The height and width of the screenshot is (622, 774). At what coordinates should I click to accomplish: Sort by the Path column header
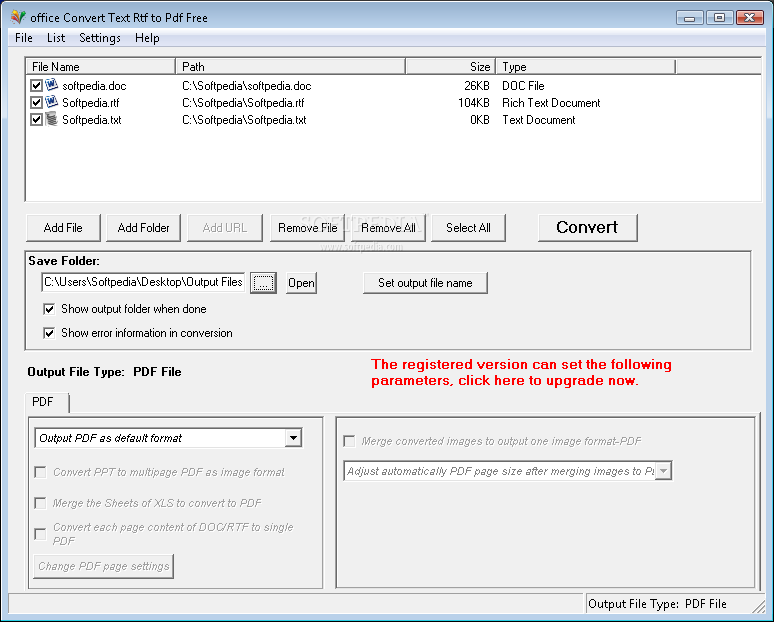pyautogui.click(x=290, y=67)
